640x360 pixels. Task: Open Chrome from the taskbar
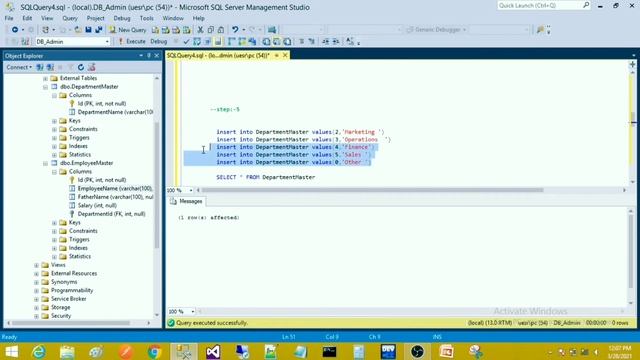(154, 351)
